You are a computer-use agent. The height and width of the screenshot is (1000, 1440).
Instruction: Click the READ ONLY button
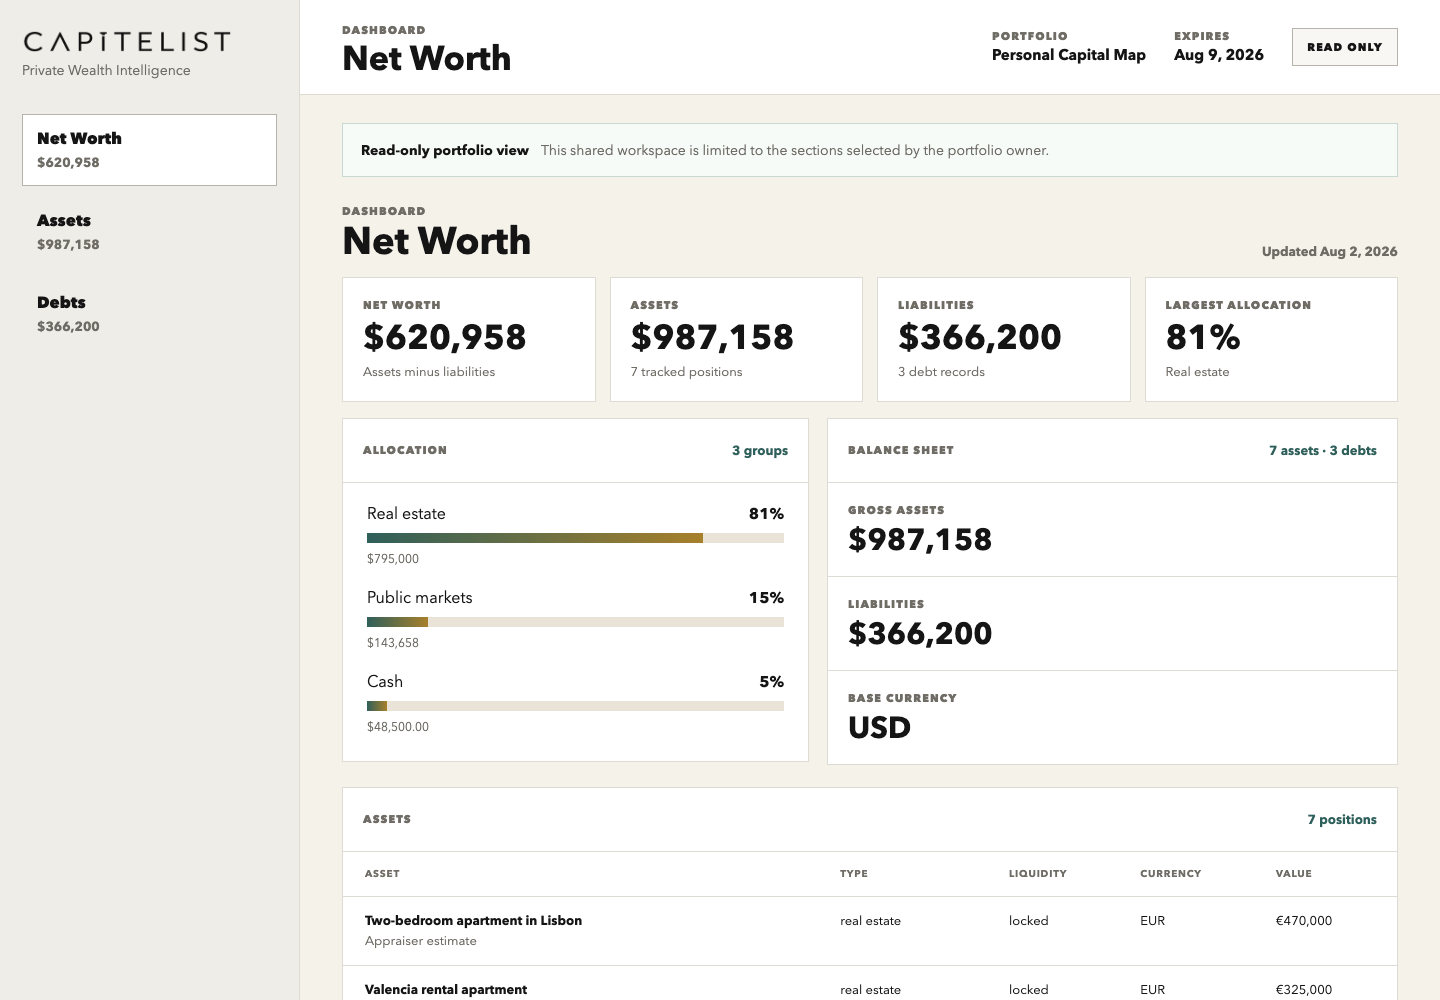[1344, 47]
